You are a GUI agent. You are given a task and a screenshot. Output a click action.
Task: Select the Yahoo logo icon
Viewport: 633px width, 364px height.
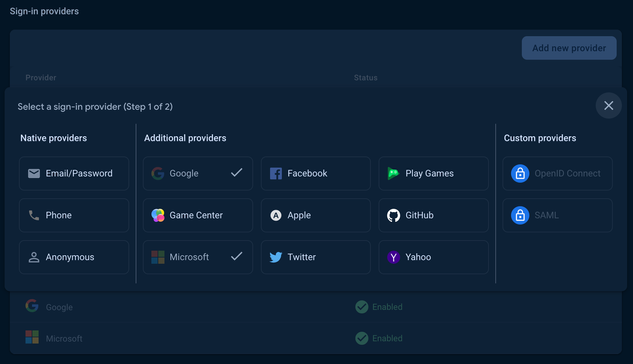(x=394, y=257)
